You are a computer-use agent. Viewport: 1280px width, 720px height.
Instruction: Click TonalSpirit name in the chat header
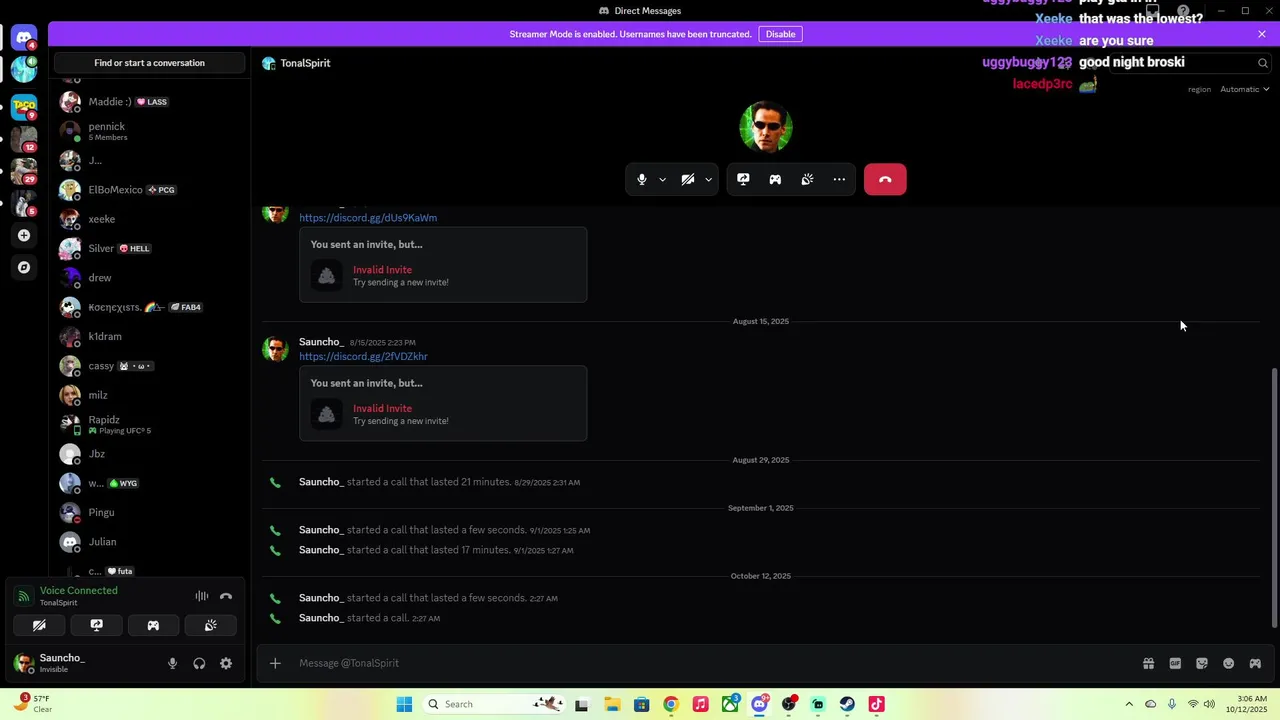pos(305,63)
